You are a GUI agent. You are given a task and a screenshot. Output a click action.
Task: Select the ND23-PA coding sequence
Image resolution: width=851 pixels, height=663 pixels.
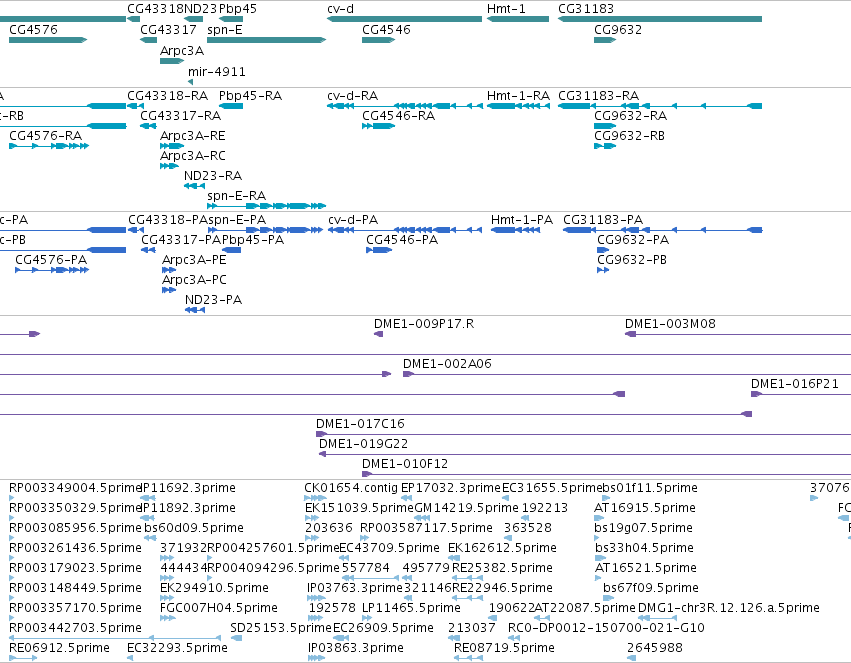[195, 310]
